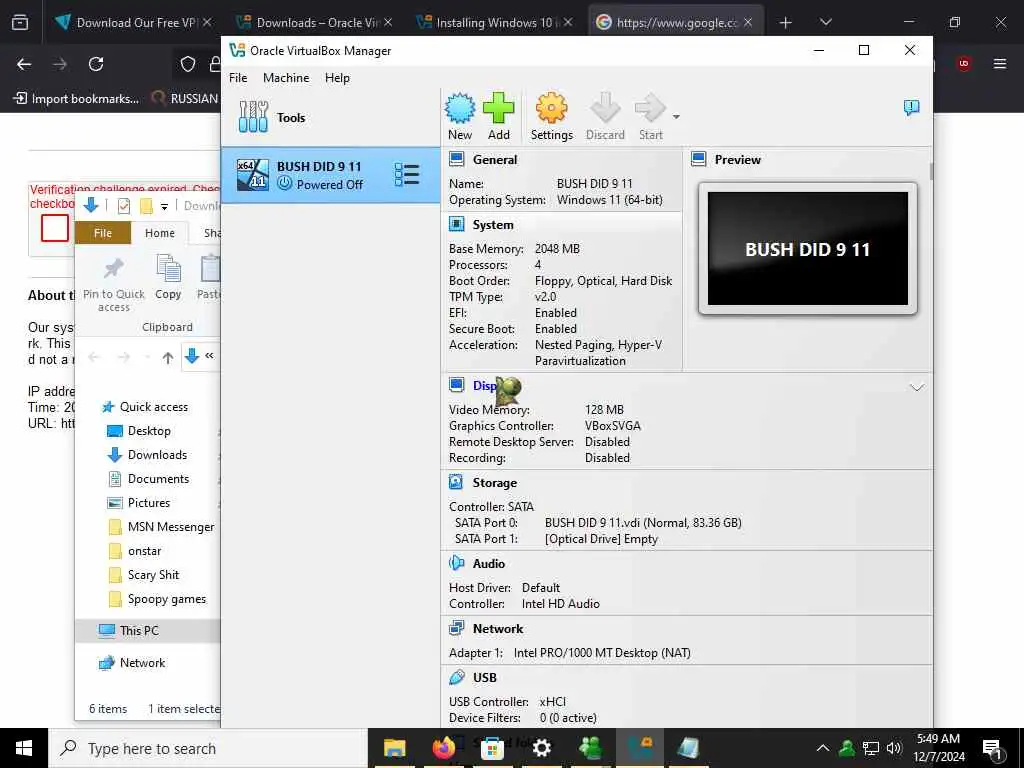
Task: Switch to Downloads – Oracle VirtualBox browser tab
Action: 313,22
